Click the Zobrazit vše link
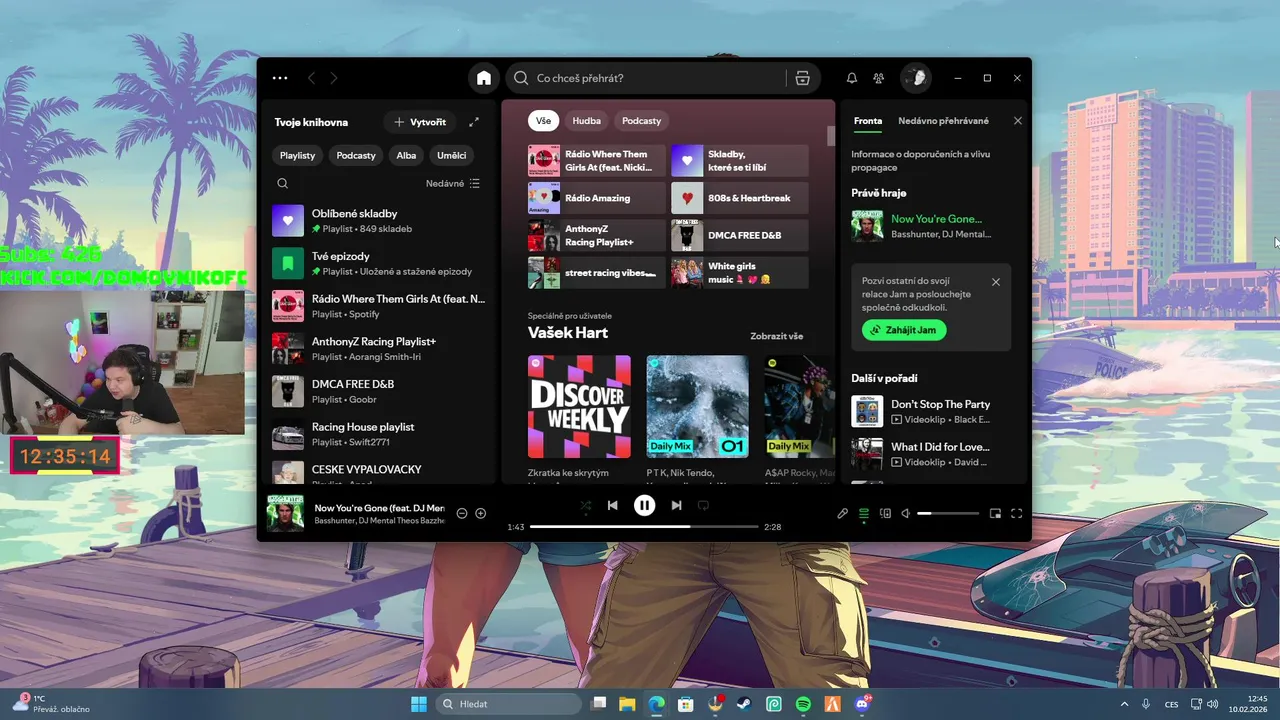This screenshot has height=720, width=1280. (x=777, y=336)
